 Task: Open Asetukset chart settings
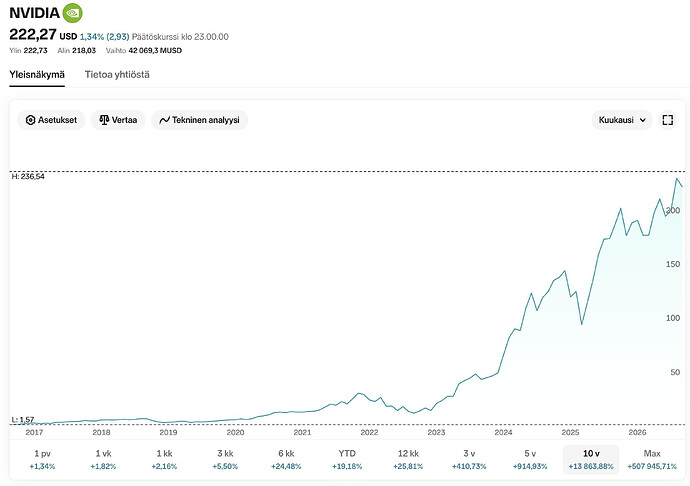pyautogui.click(x=51, y=120)
